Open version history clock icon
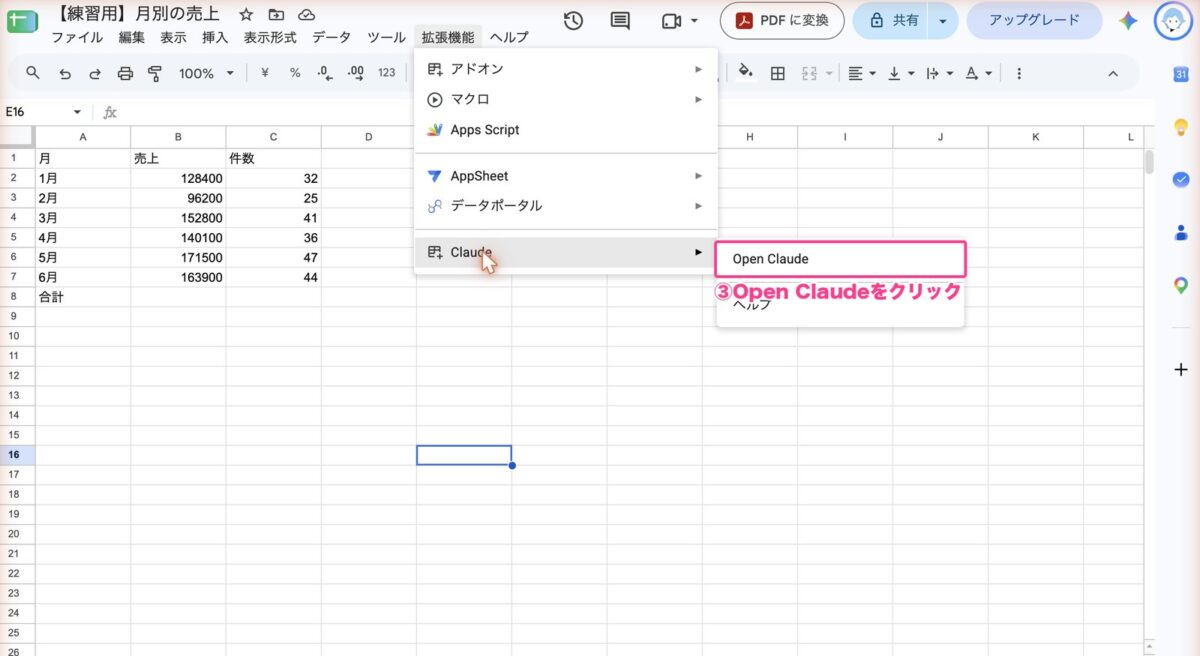 pyautogui.click(x=573, y=21)
